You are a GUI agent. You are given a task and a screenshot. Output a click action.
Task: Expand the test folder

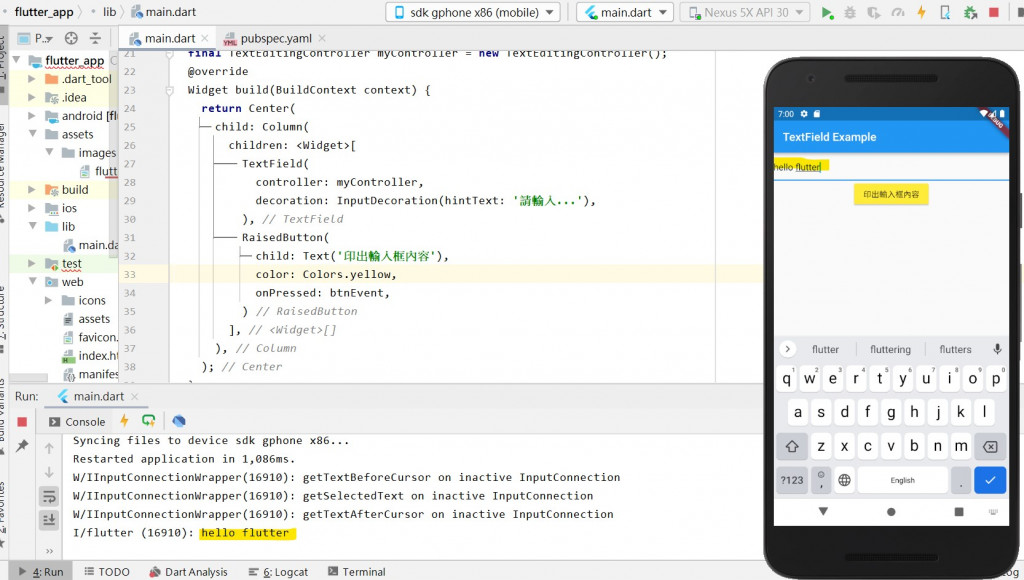(31, 263)
